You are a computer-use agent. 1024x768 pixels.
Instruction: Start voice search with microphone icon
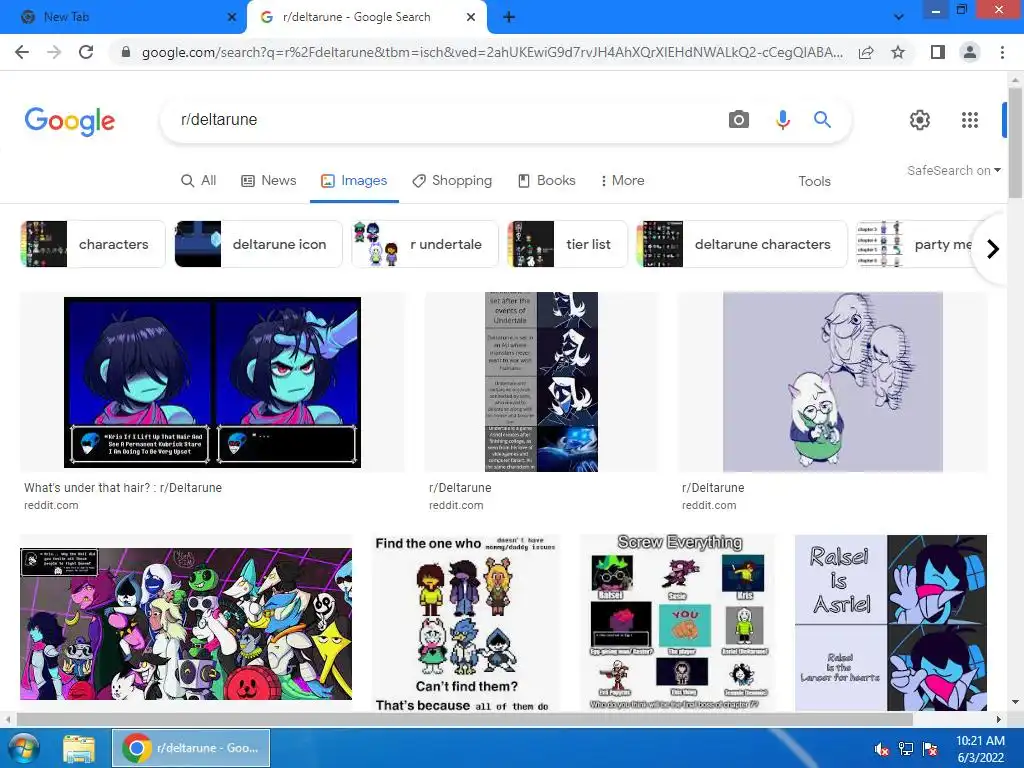click(x=782, y=120)
